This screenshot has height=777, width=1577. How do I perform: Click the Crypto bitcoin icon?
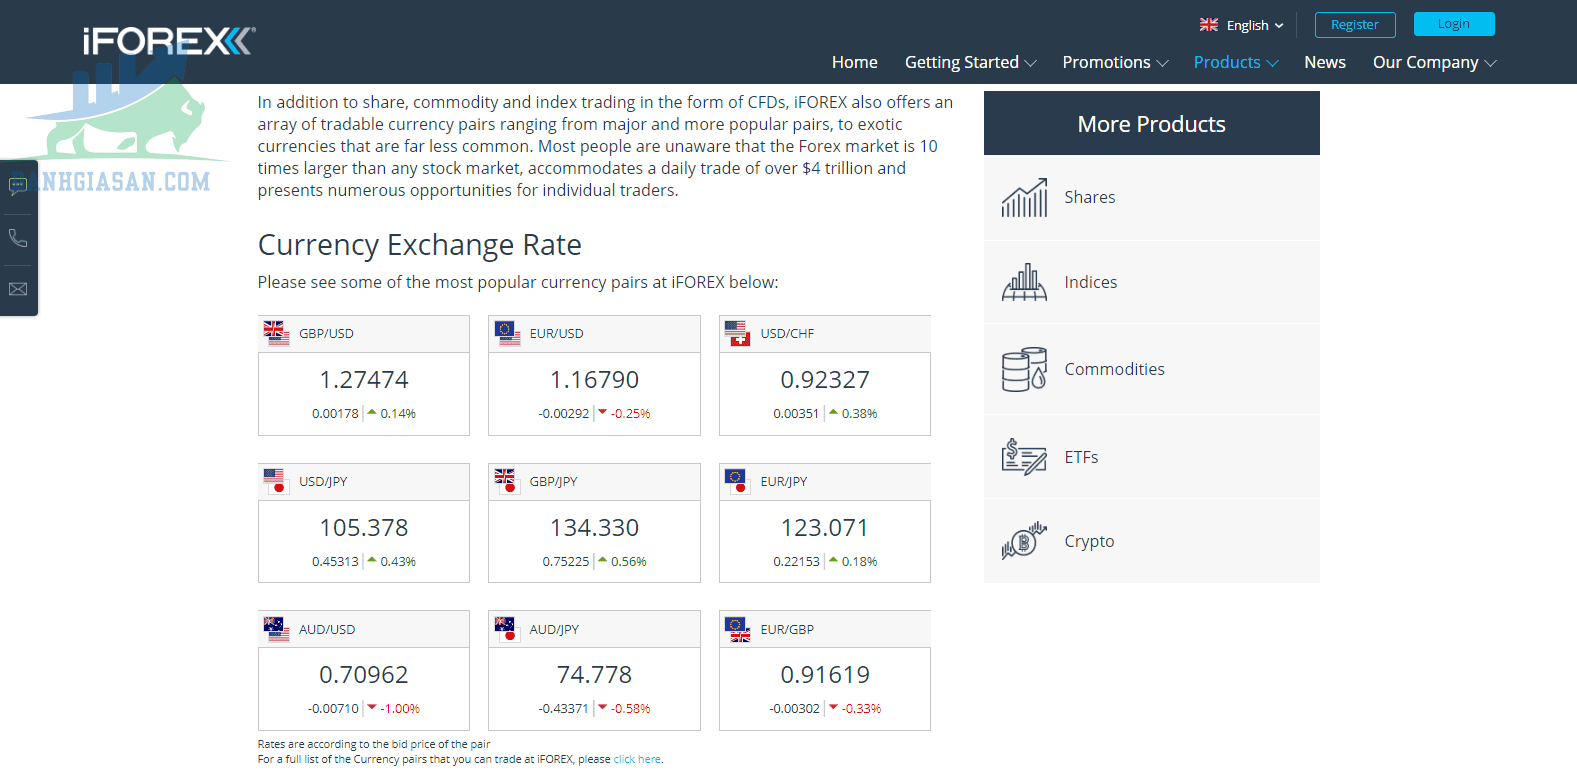click(1025, 541)
